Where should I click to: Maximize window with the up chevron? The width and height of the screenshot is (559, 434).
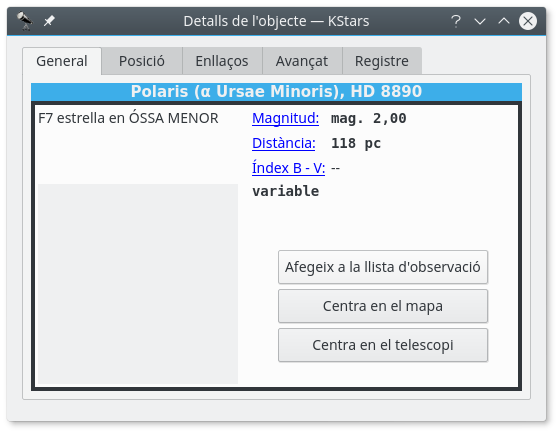(504, 21)
